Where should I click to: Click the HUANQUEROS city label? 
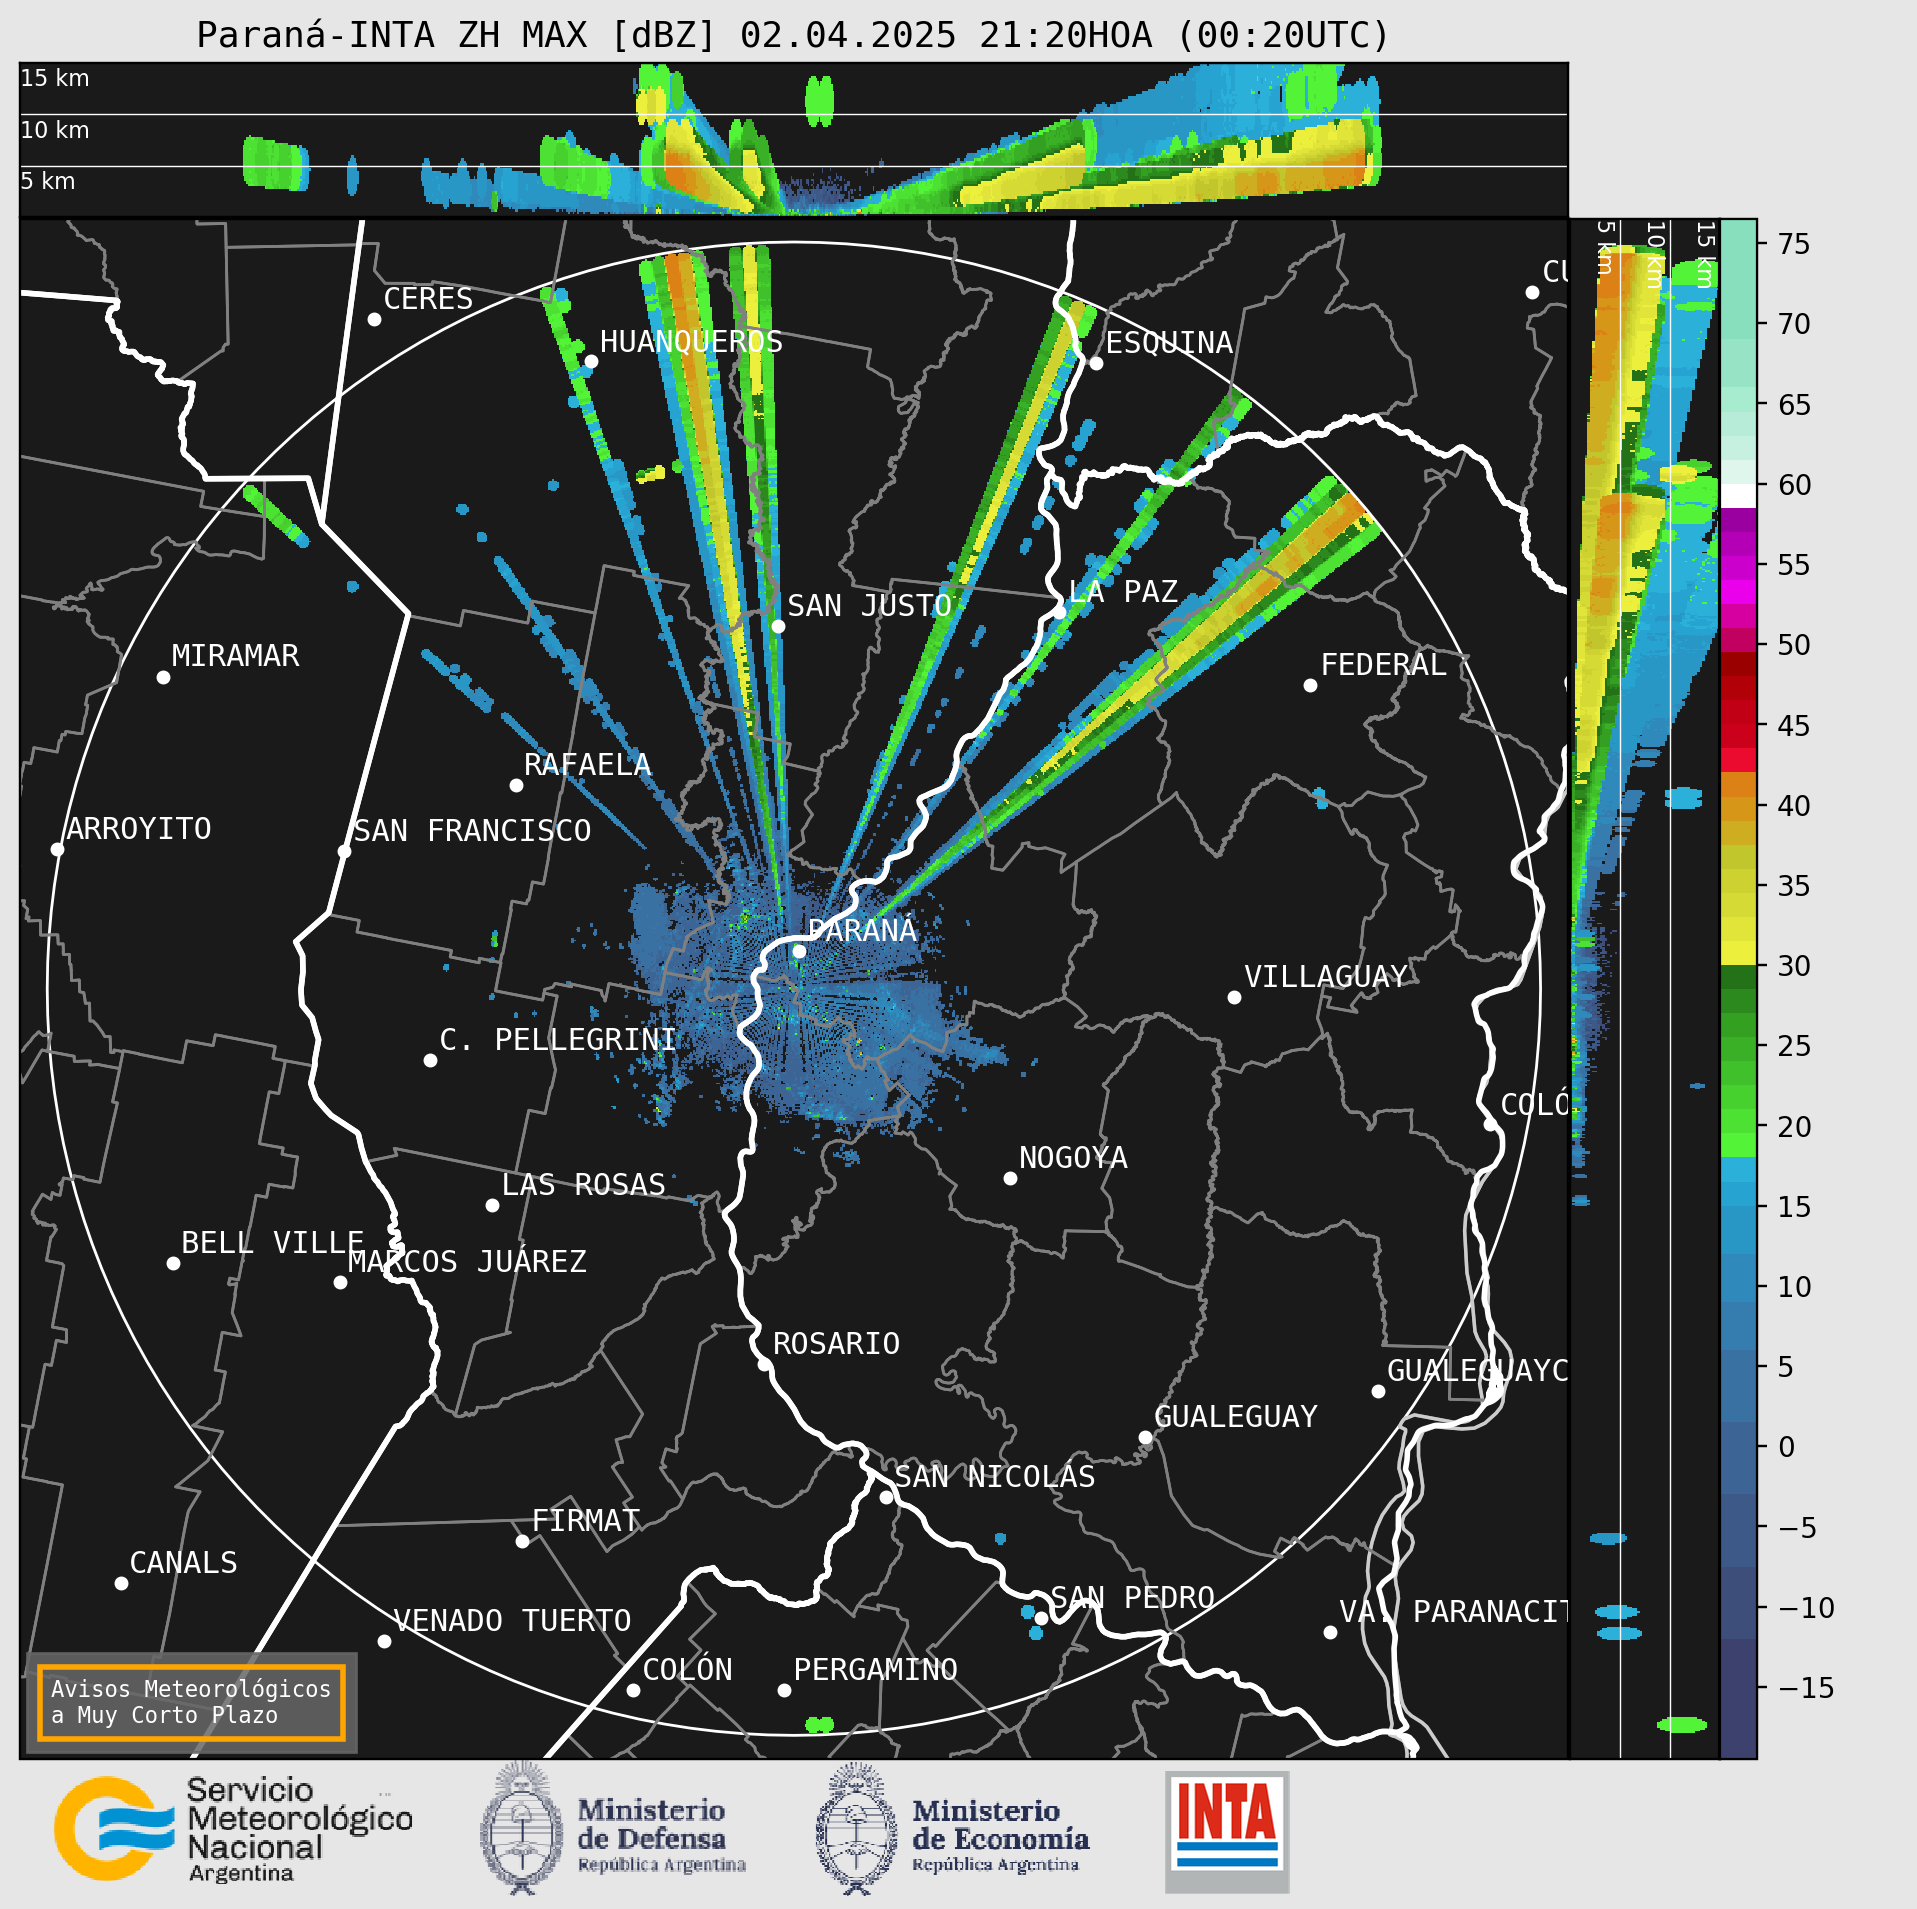tap(691, 342)
